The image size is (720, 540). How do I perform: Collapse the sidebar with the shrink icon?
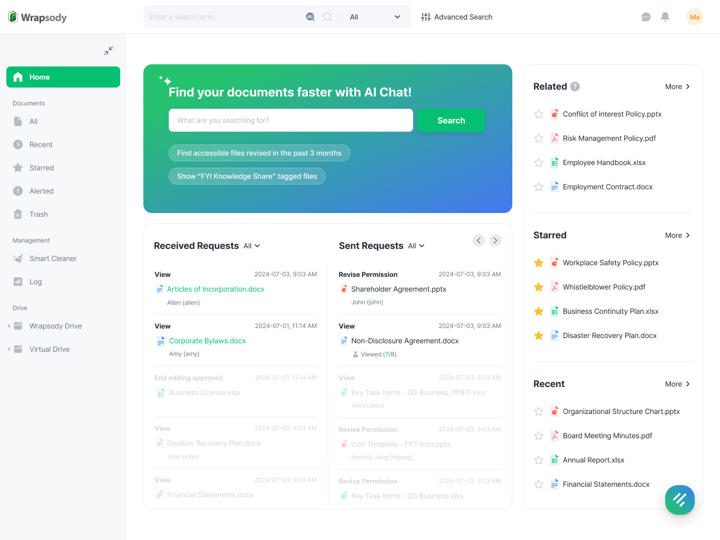coord(108,51)
